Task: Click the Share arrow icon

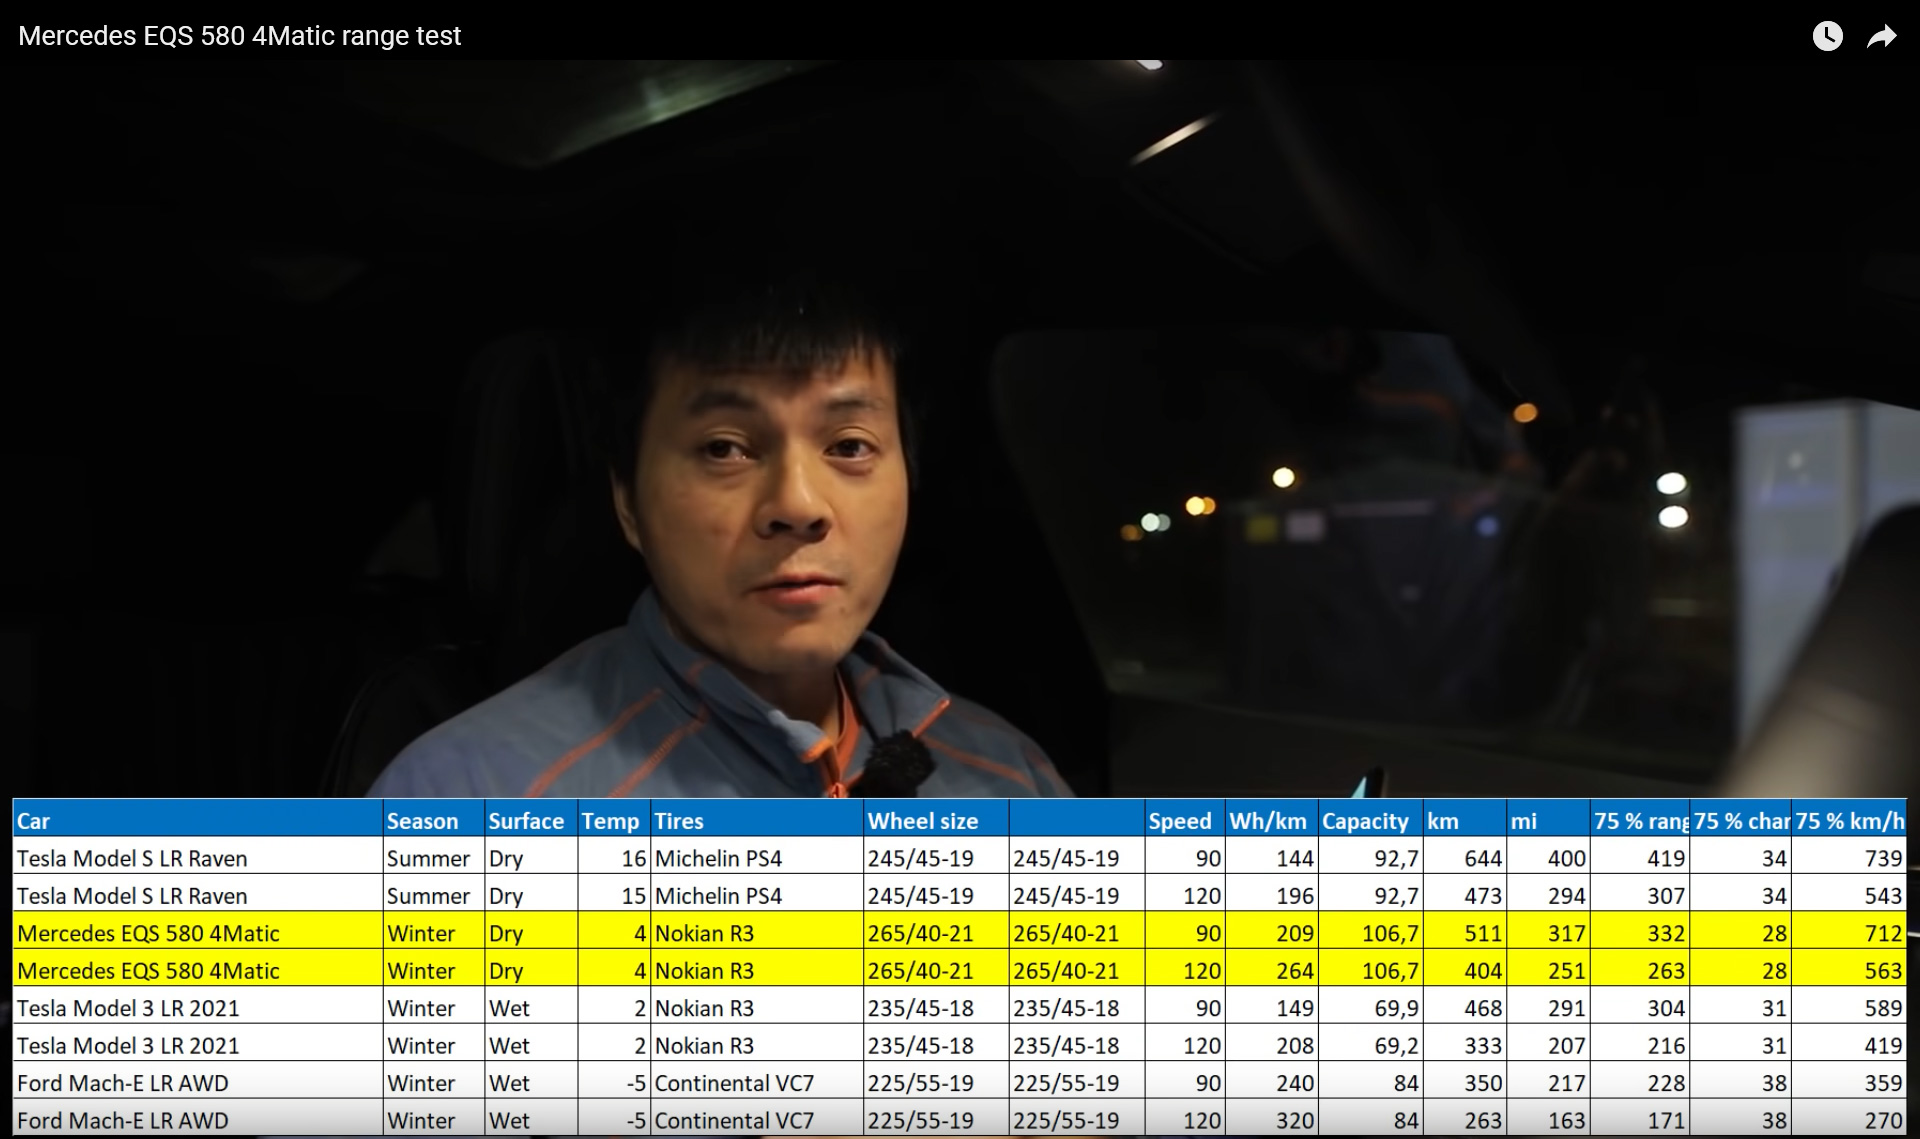Action: (1882, 37)
